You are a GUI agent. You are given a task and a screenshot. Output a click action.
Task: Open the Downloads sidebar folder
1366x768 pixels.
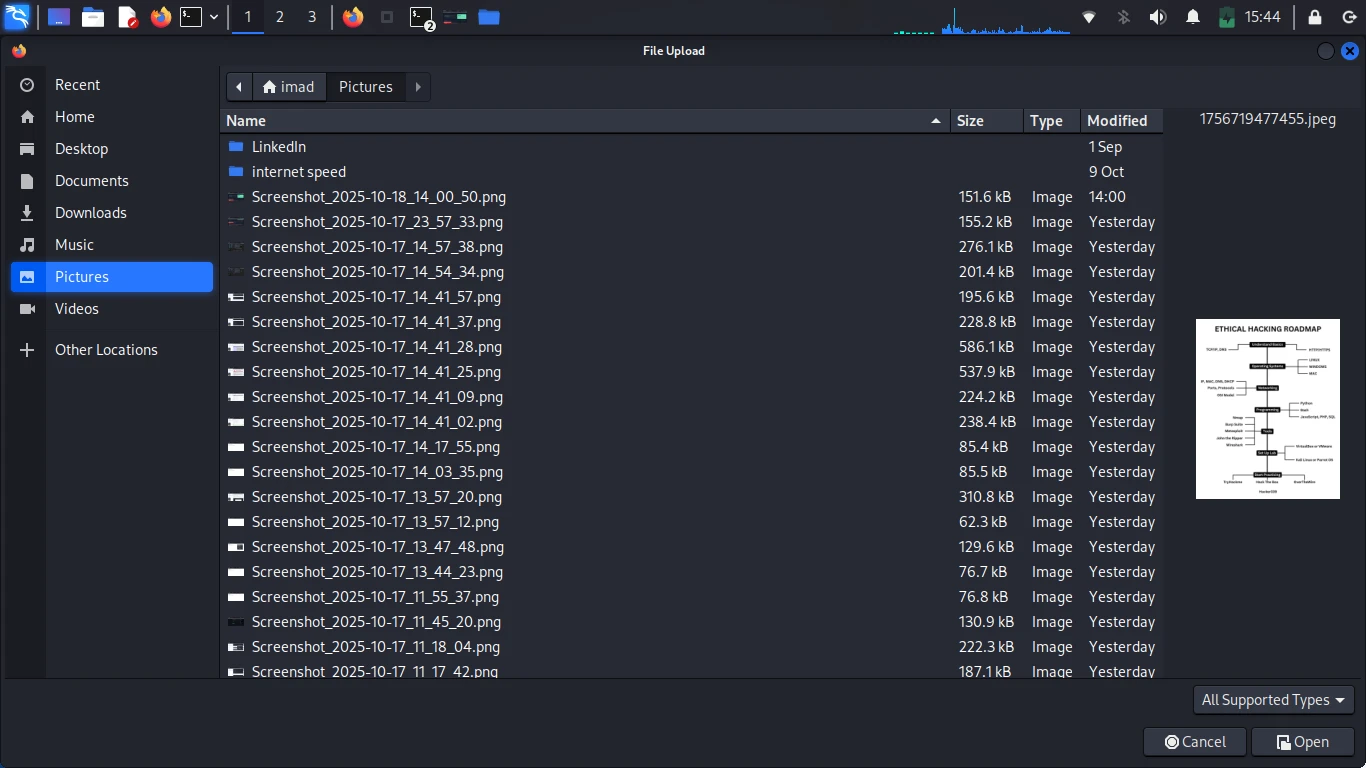(90, 213)
